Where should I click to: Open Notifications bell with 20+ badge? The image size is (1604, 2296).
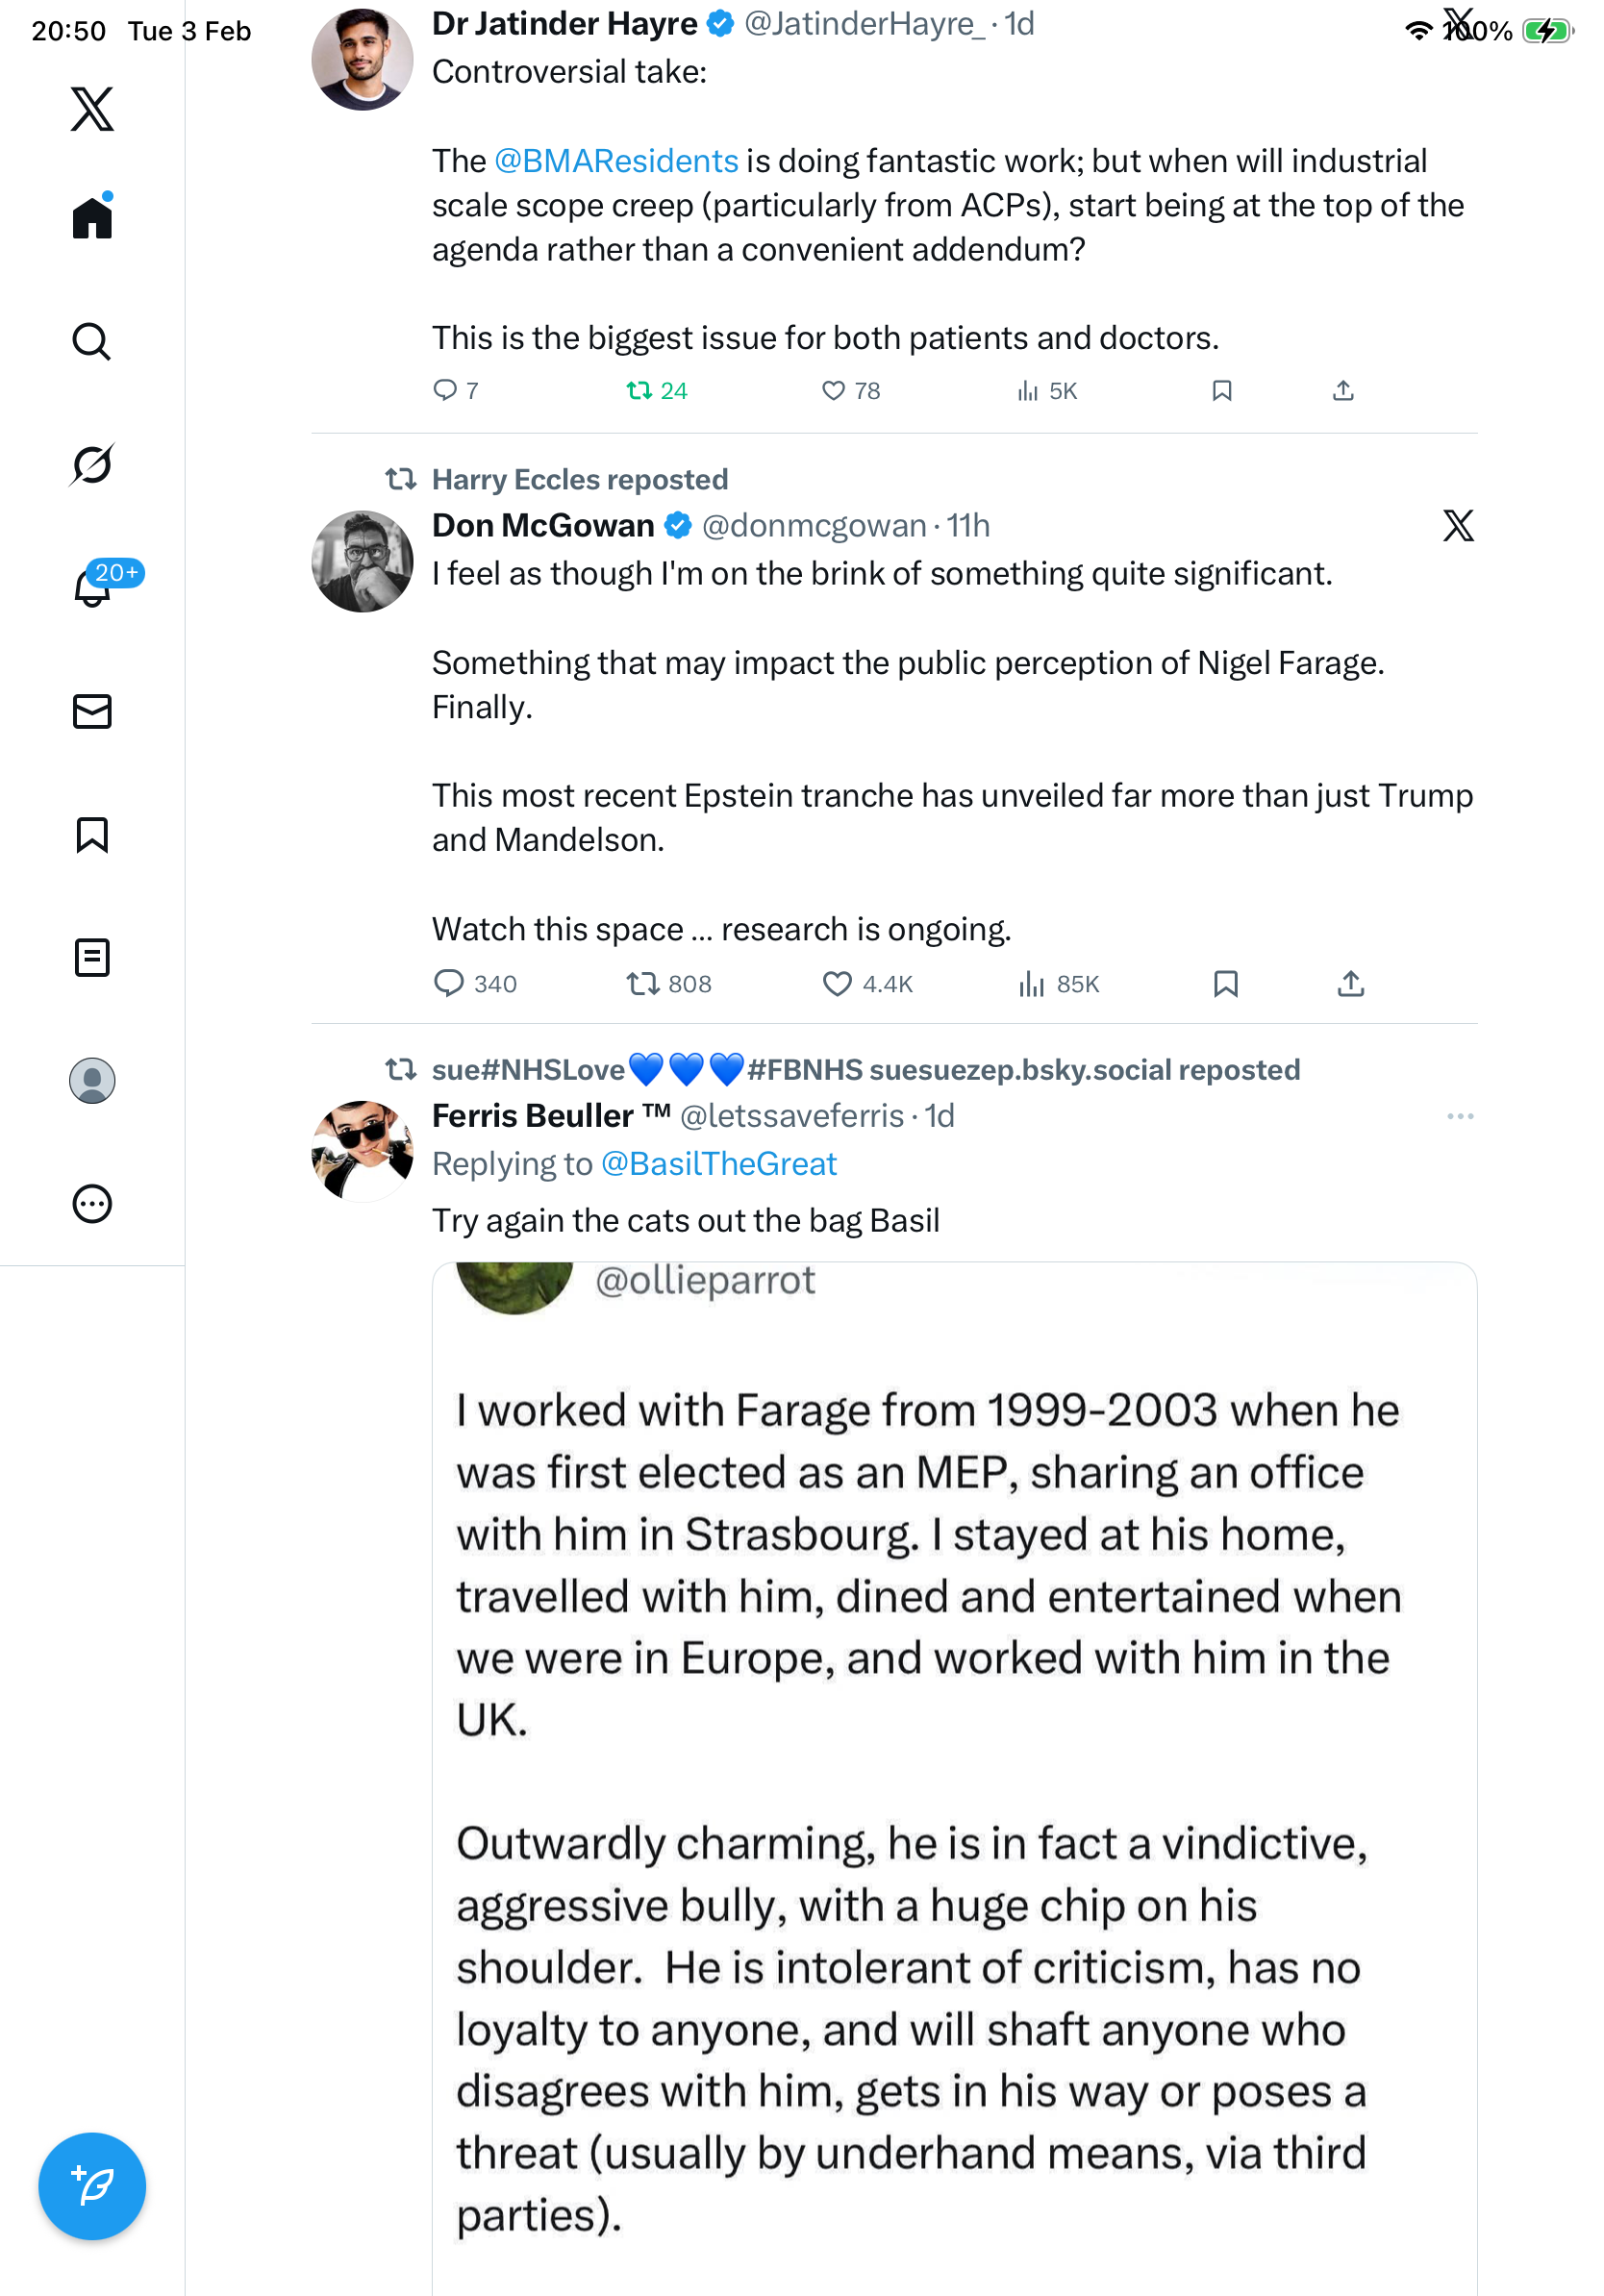coord(92,586)
